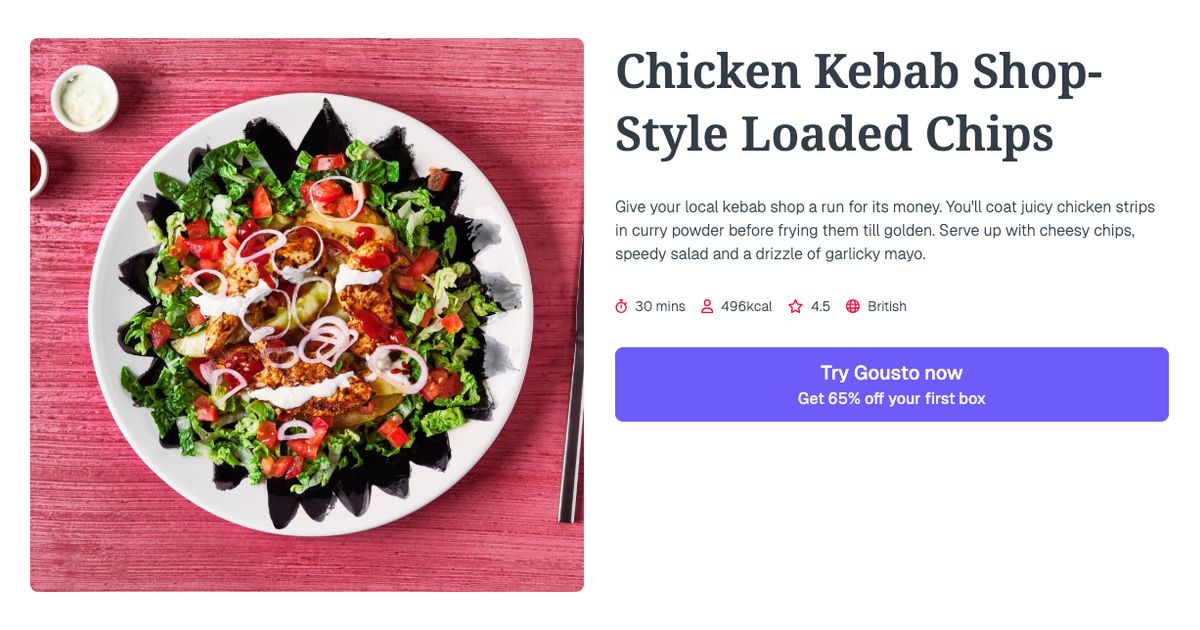
Task: Click the recipe title Chicken Kebab Shop-Style Loaded Chips
Action: pos(858,102)
